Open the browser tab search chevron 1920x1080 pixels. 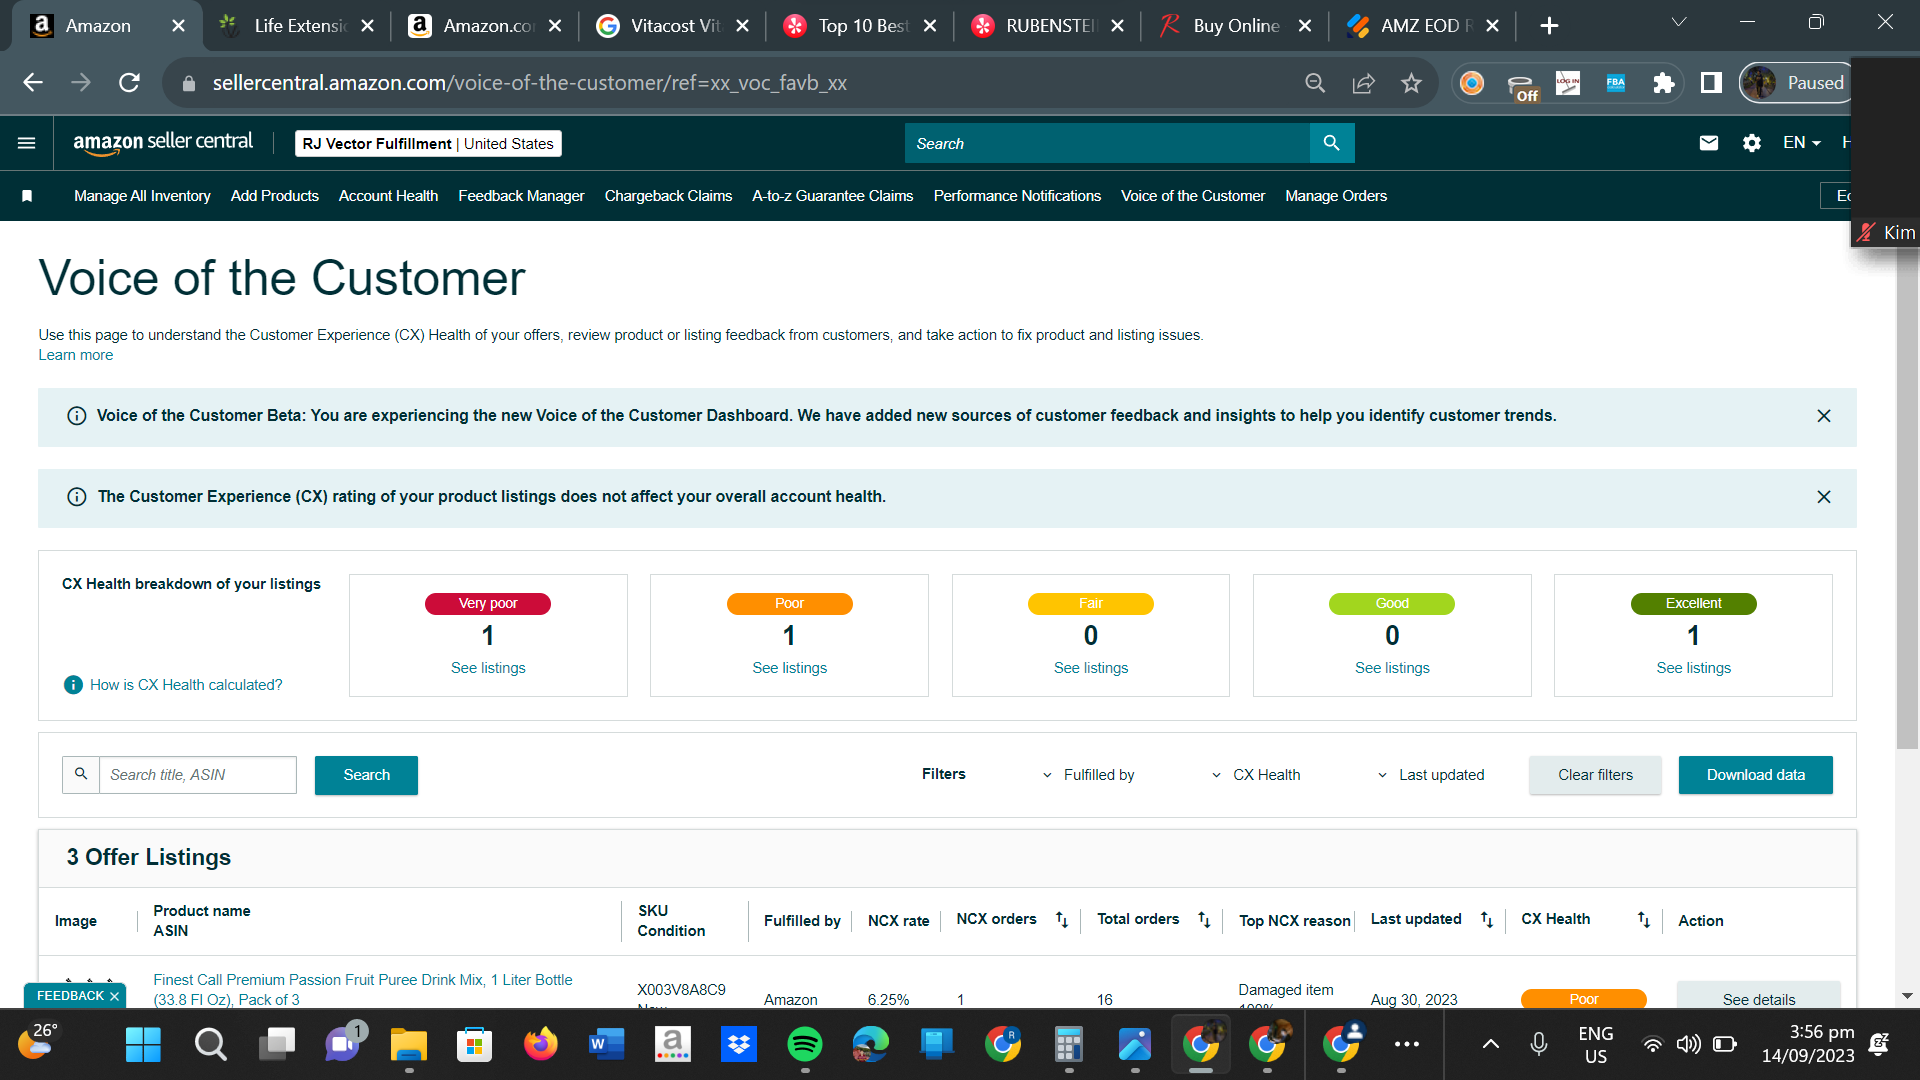(1679, 22)
